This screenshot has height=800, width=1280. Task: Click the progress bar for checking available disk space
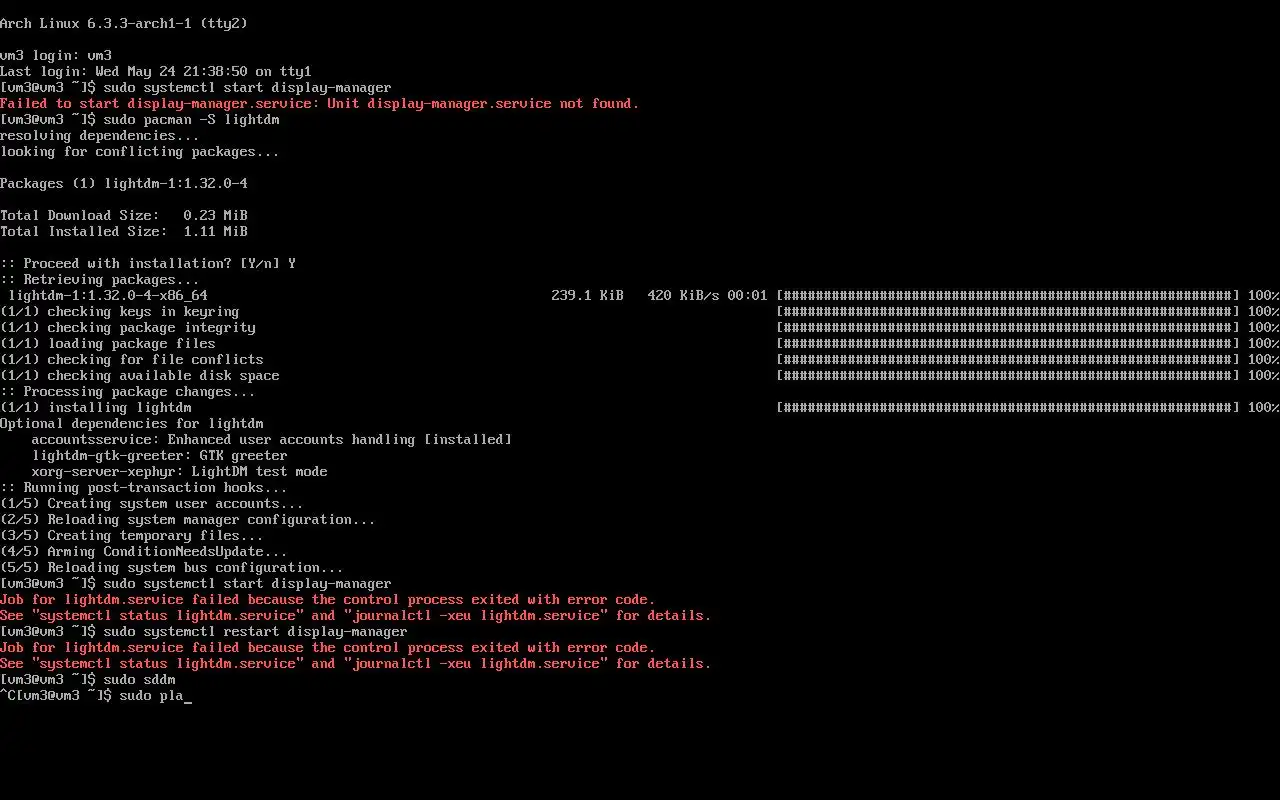1008,375
